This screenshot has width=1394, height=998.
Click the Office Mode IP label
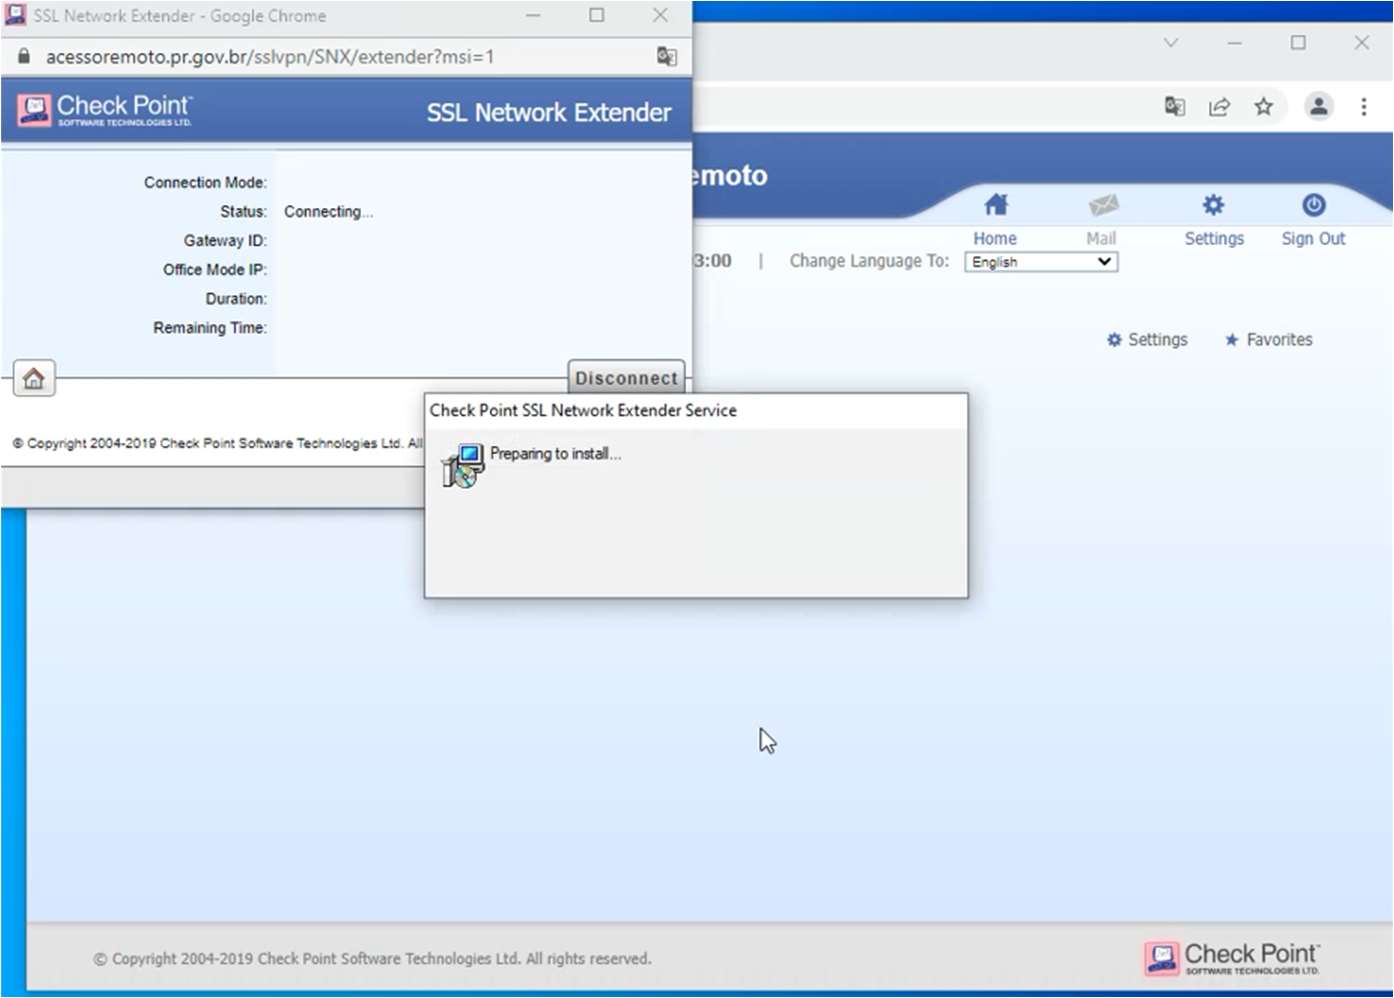point(215,269)
